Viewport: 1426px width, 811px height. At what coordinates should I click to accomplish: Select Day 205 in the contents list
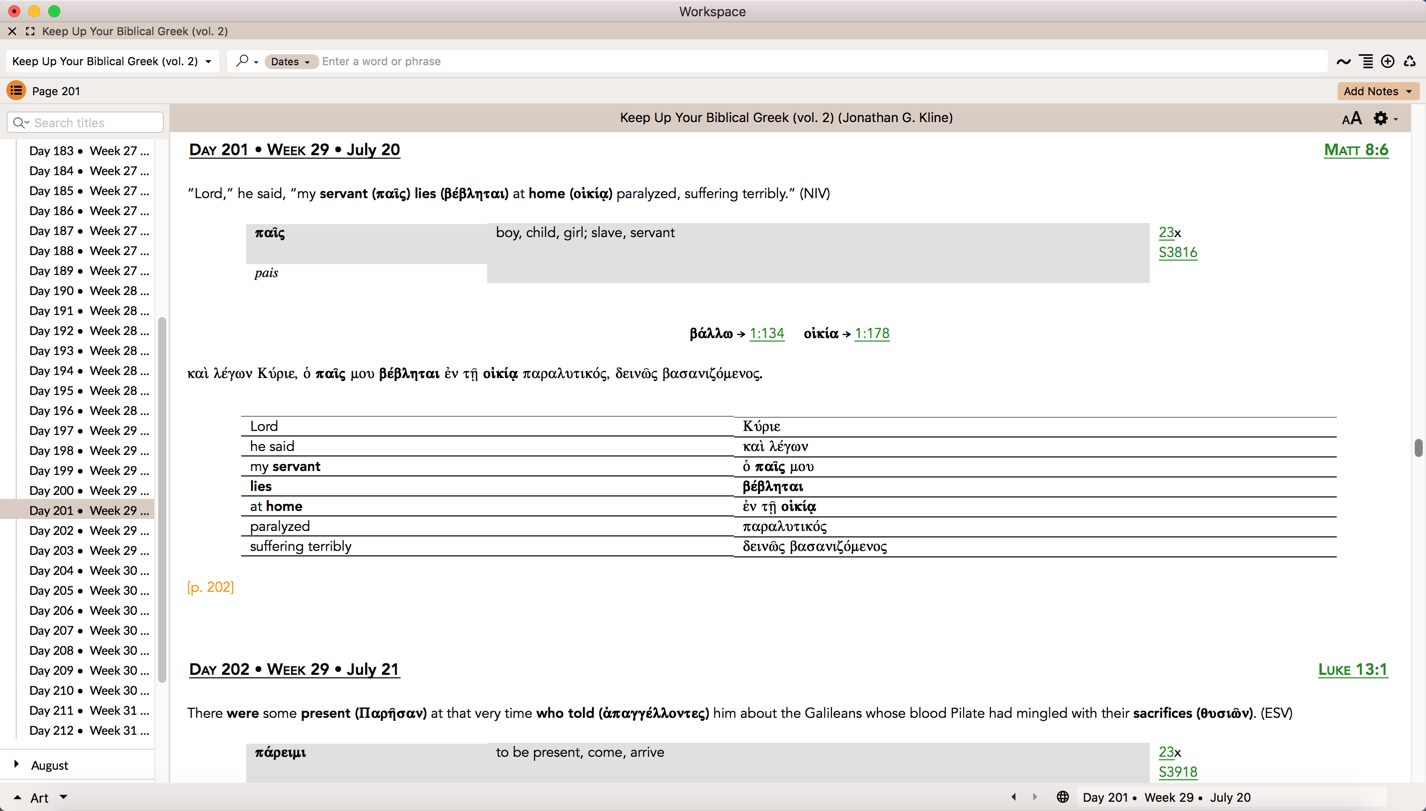89,591
